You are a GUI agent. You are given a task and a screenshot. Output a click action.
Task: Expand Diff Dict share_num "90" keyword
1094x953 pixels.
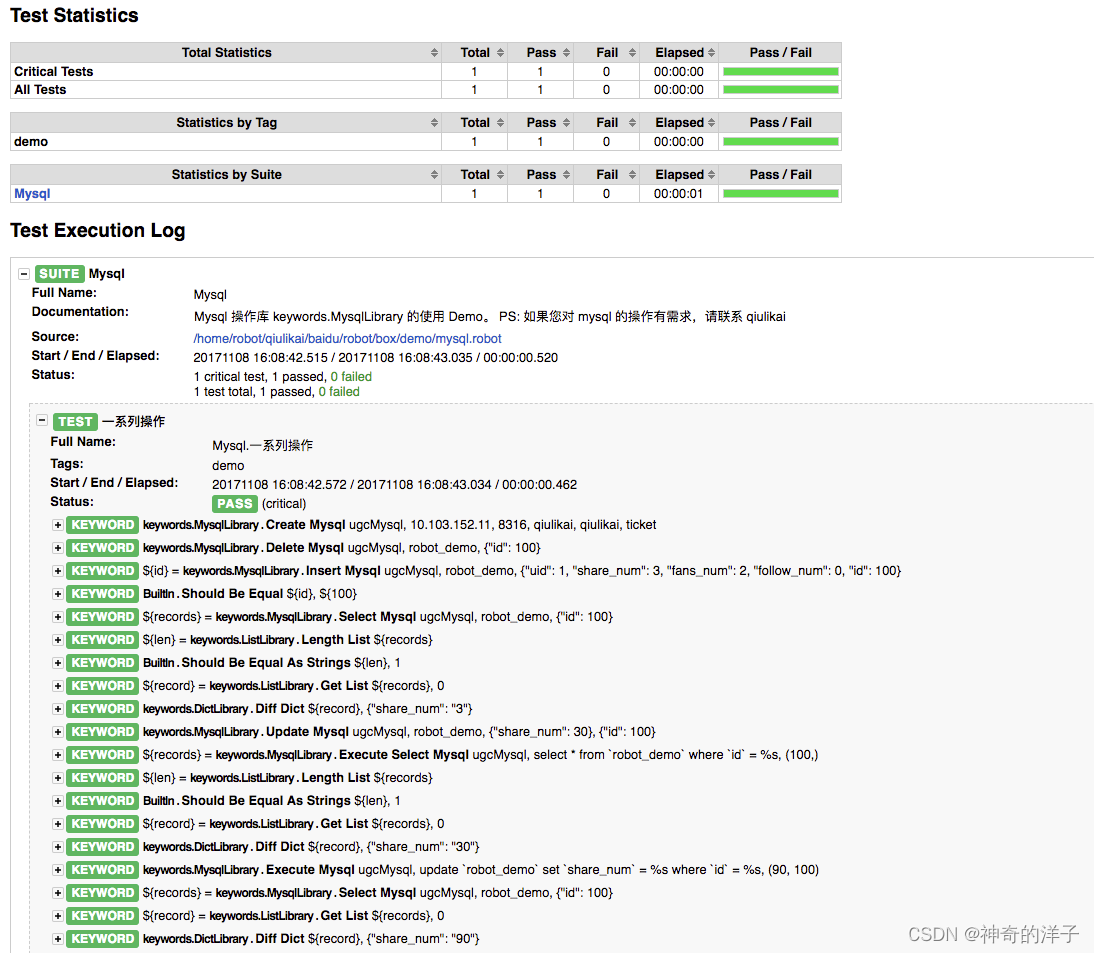pos(57,939)
